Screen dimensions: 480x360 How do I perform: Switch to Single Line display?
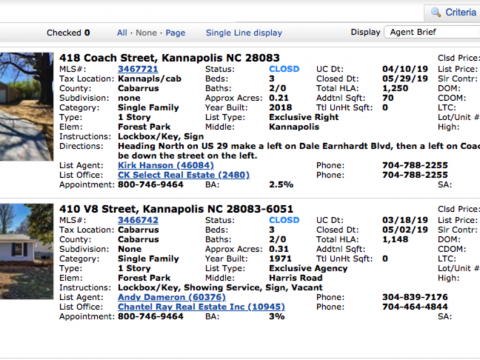(x=244, y=33)
